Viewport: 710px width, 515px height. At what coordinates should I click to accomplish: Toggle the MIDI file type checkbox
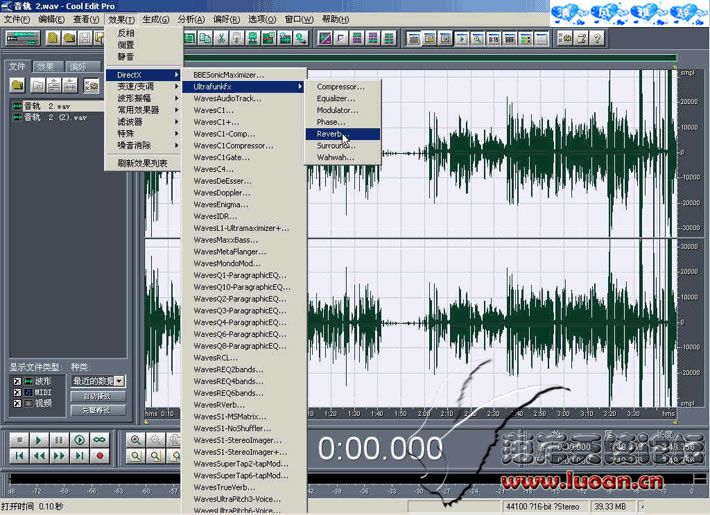[17, 392]
